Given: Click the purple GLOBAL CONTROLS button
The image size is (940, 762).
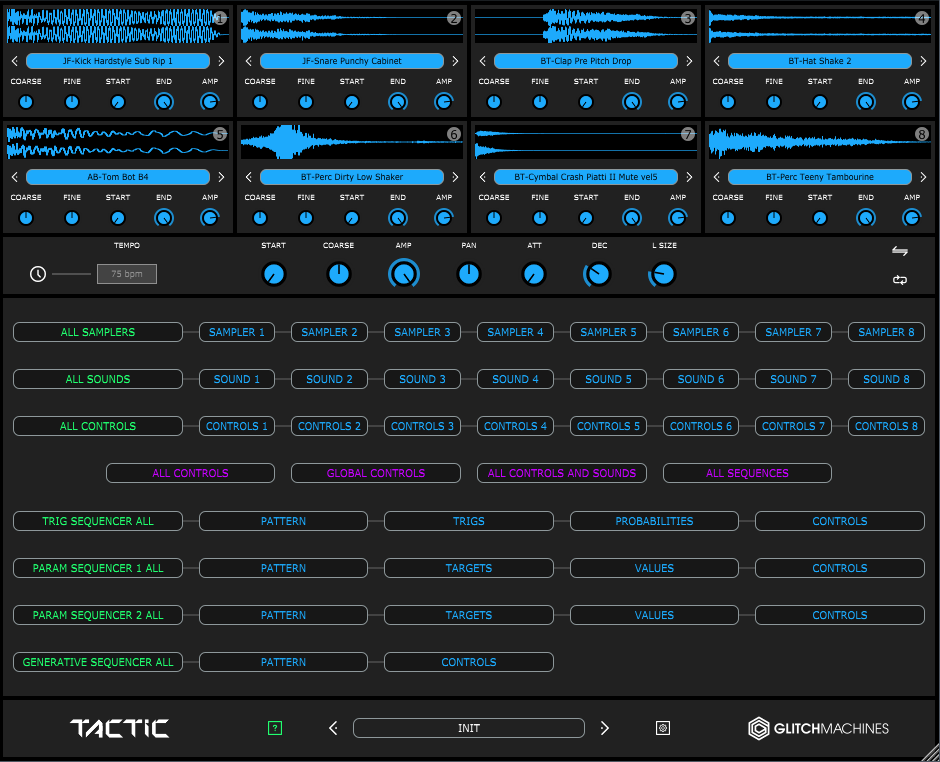Looking at the screenshot, I should click(x=376, y=473).
